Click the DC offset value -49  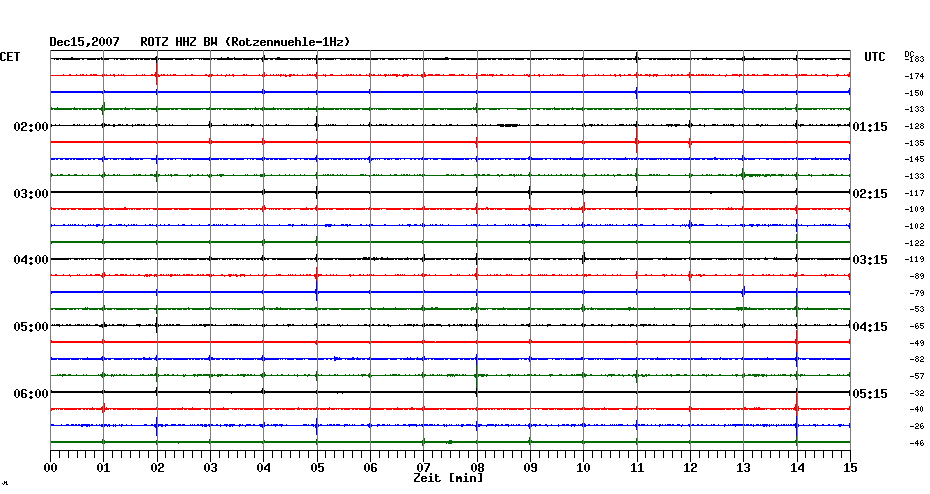916,343
